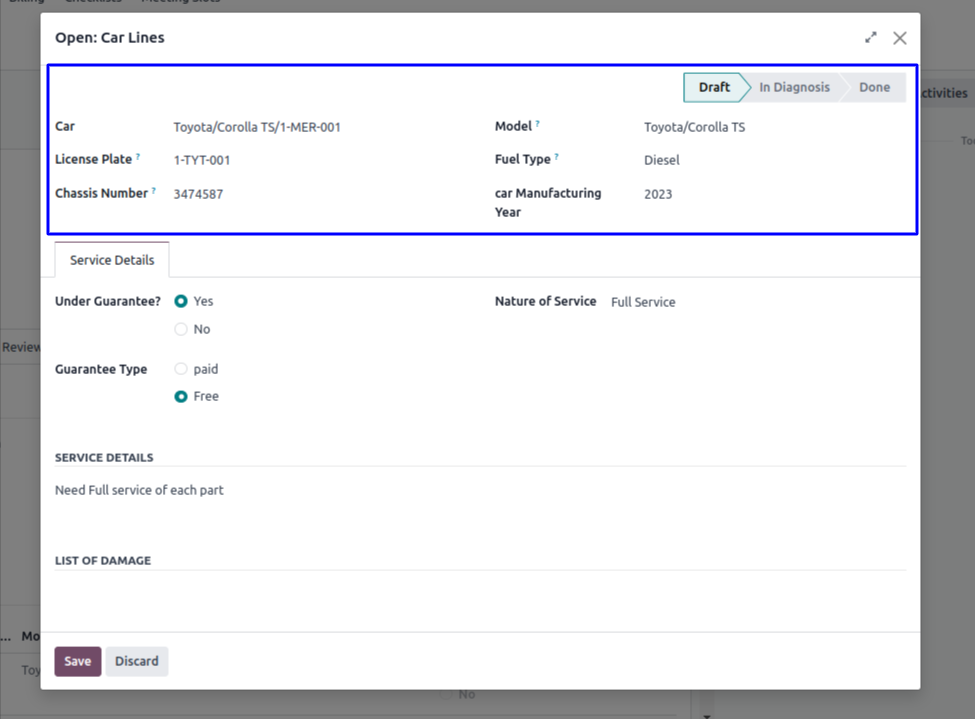Screen dimensions: 975x719
Task: Click the Model field help icon
Action: [537, 124]
